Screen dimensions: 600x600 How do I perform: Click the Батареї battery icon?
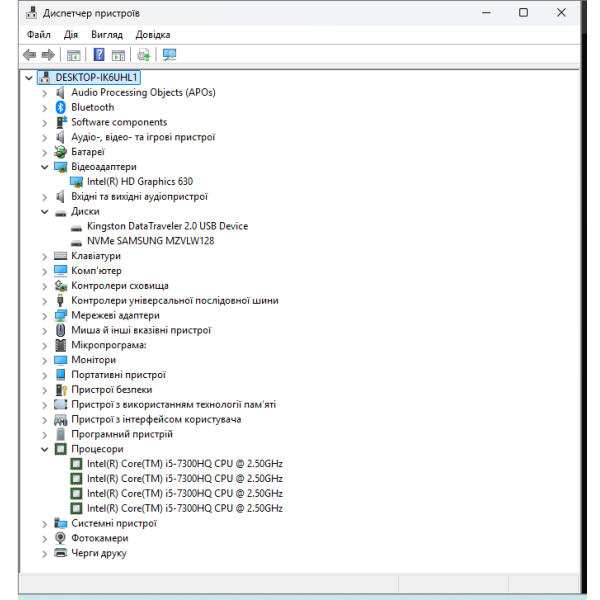point(60,152)
